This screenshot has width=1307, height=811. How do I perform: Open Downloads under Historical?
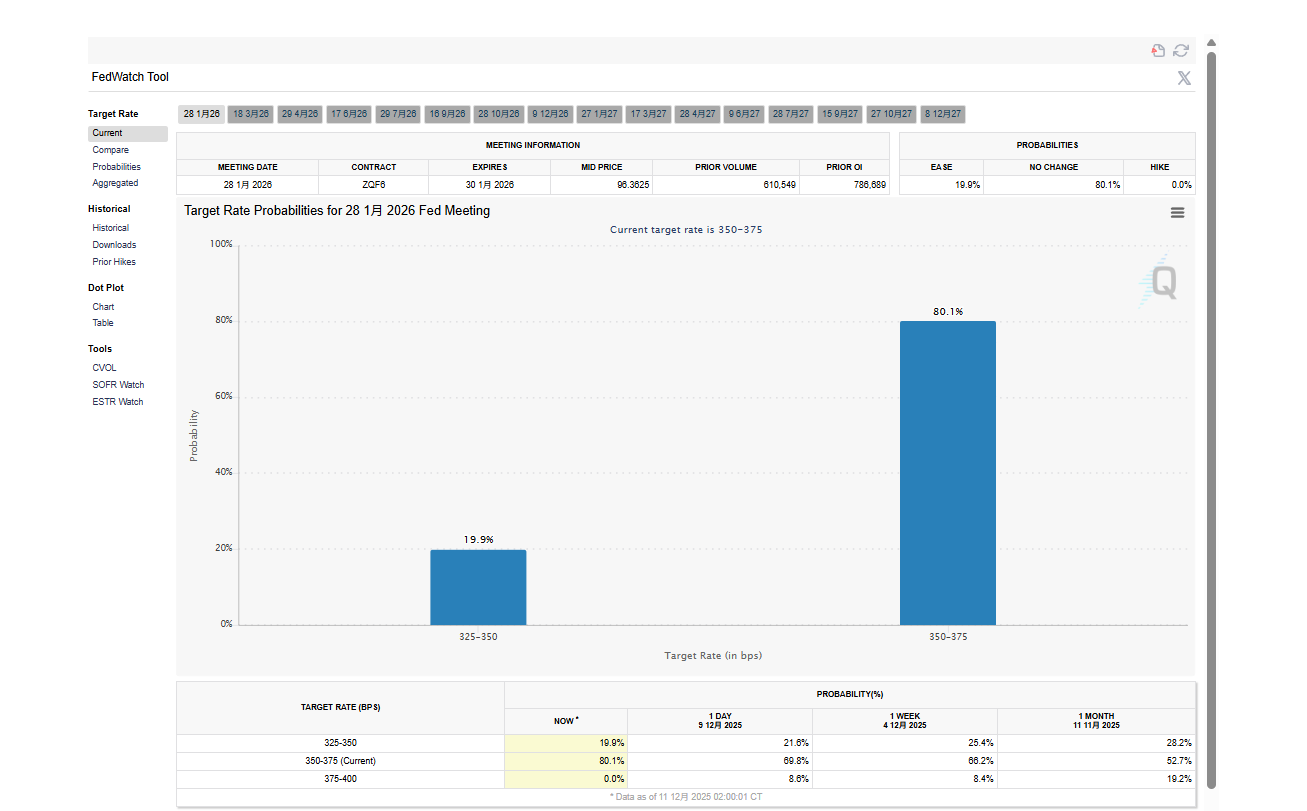coord(114,245)
